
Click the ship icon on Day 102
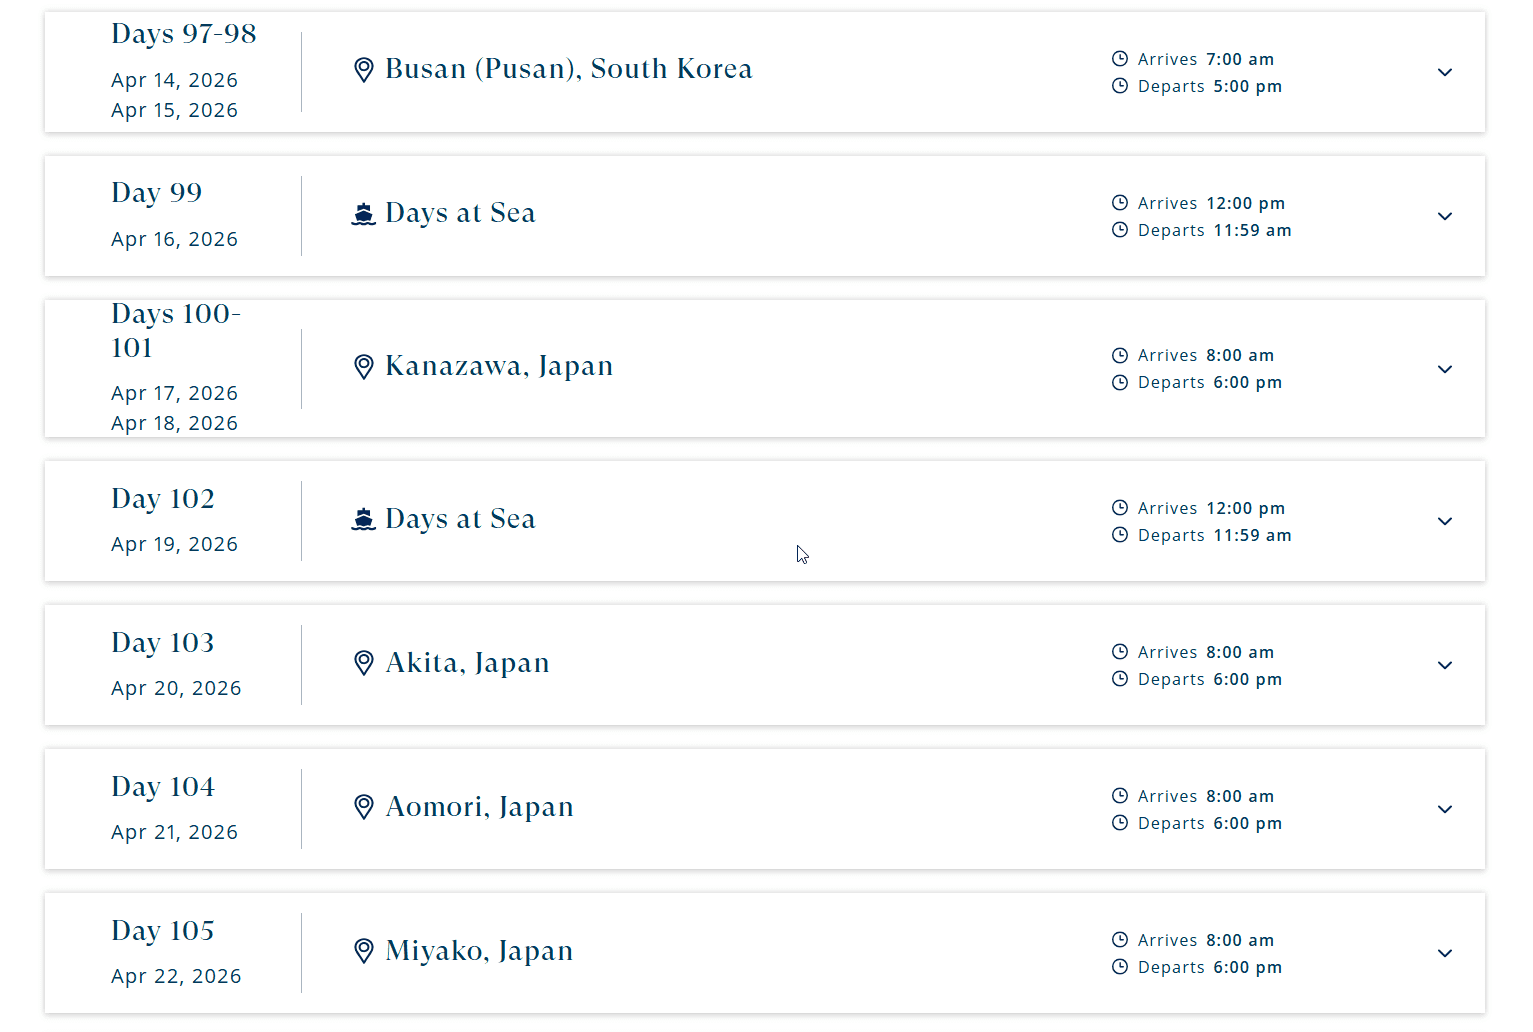364,519
